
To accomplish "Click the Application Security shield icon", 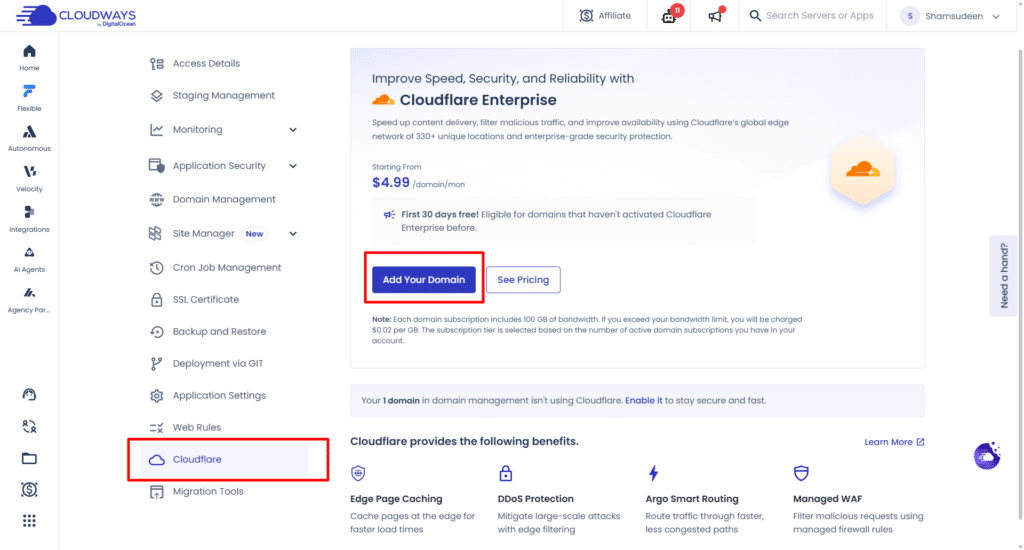I will click(156, 166).
